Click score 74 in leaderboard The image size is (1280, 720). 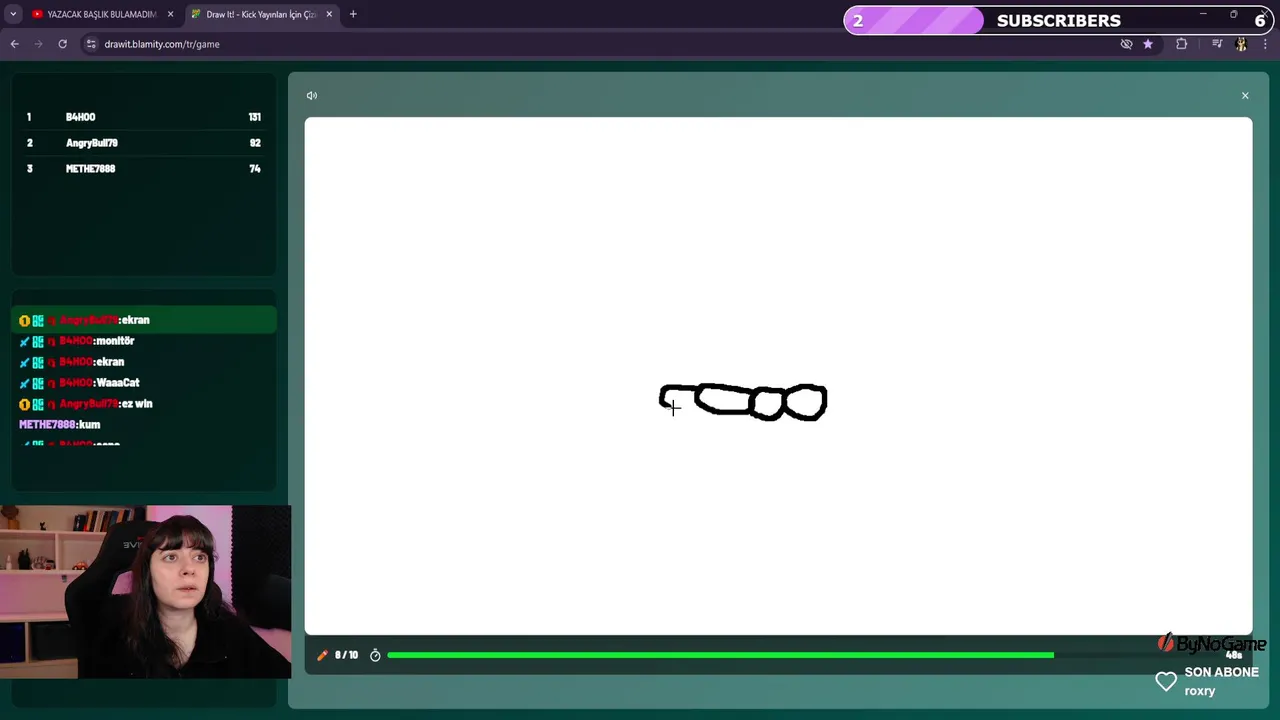pyautogui.click(x=255, y=169)
